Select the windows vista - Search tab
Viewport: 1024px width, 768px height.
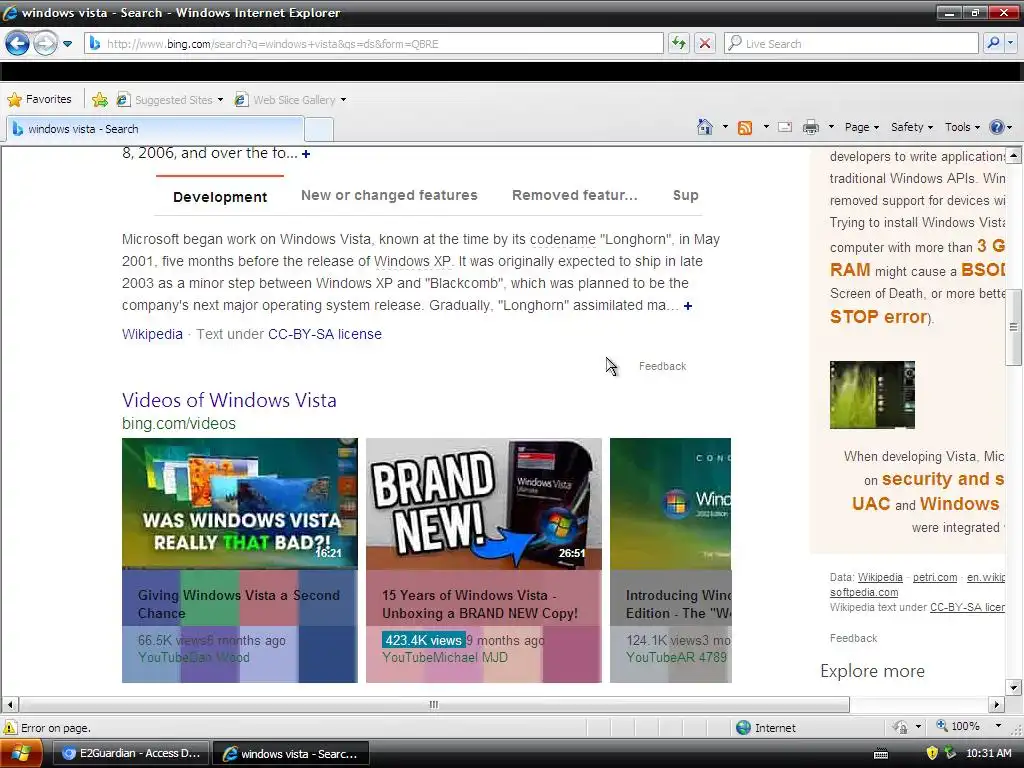(x=155, y=129)
